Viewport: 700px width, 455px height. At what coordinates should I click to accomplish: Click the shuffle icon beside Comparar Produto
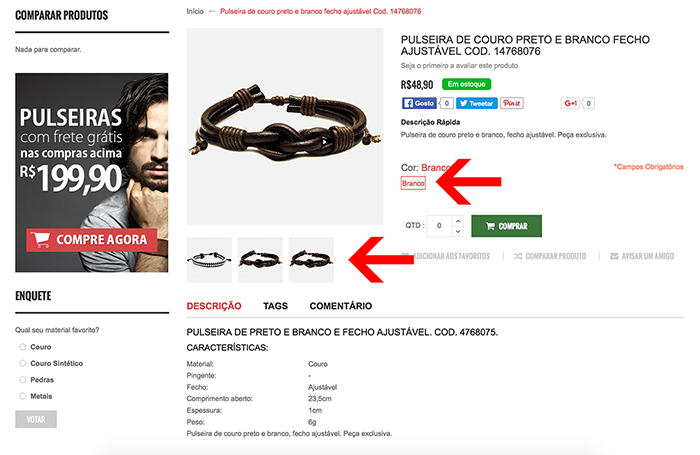[x=517, y=256]
